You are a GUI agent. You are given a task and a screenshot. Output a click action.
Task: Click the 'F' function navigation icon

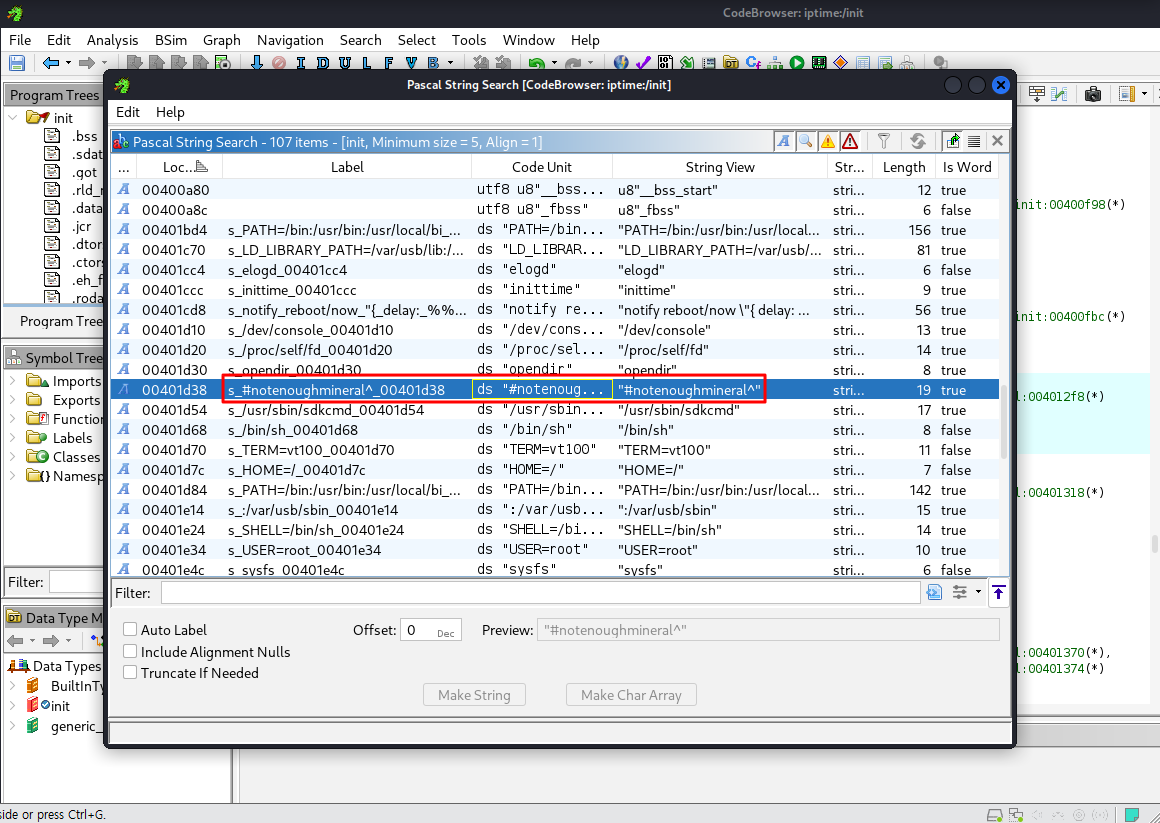coord(389,63)
